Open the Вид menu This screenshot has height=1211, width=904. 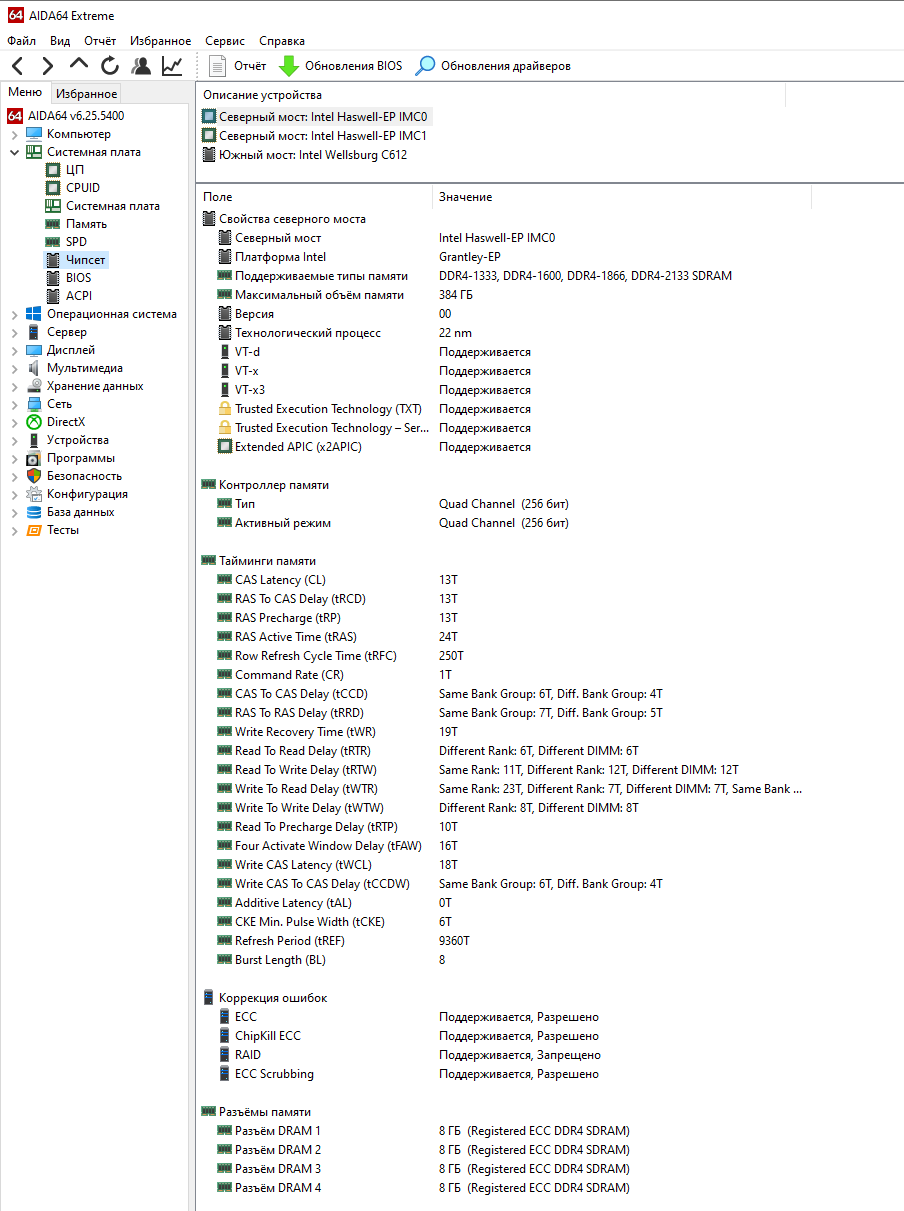[60, 41]
